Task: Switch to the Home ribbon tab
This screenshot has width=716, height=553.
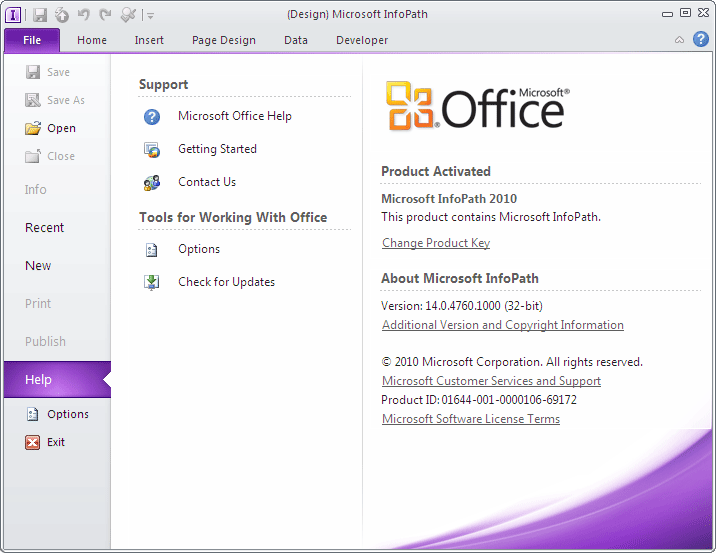Action: 92,40
